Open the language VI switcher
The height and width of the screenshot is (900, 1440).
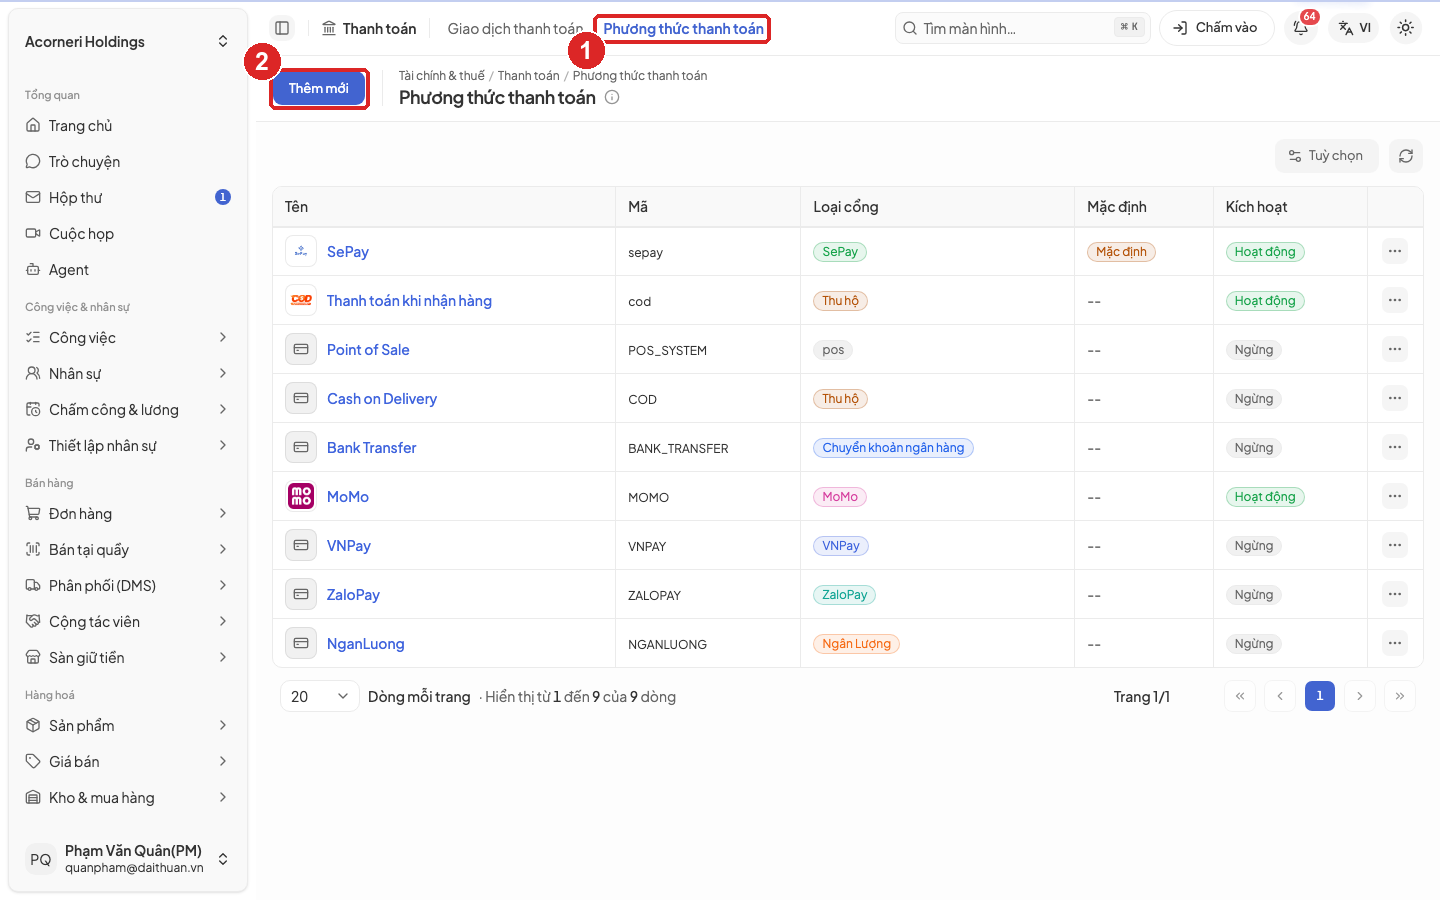tap(1355, 28)
